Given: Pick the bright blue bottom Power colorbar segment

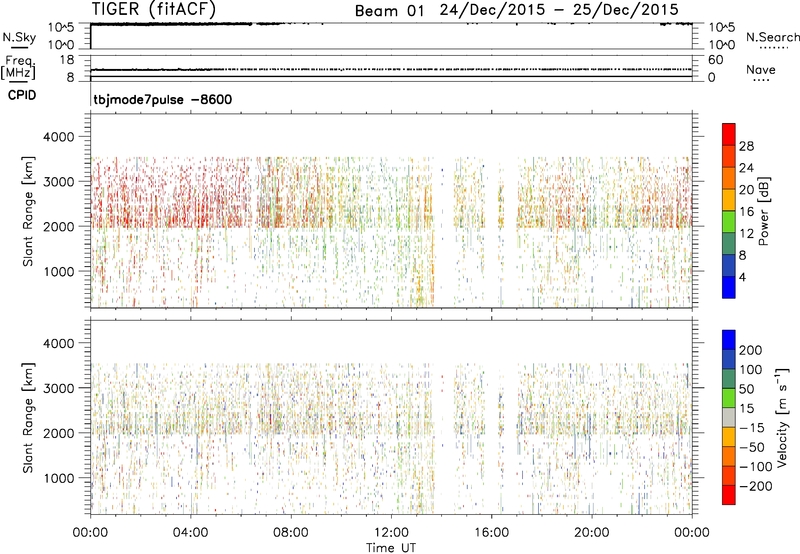Looking at the screenshot, I should (x=729, y=287).
